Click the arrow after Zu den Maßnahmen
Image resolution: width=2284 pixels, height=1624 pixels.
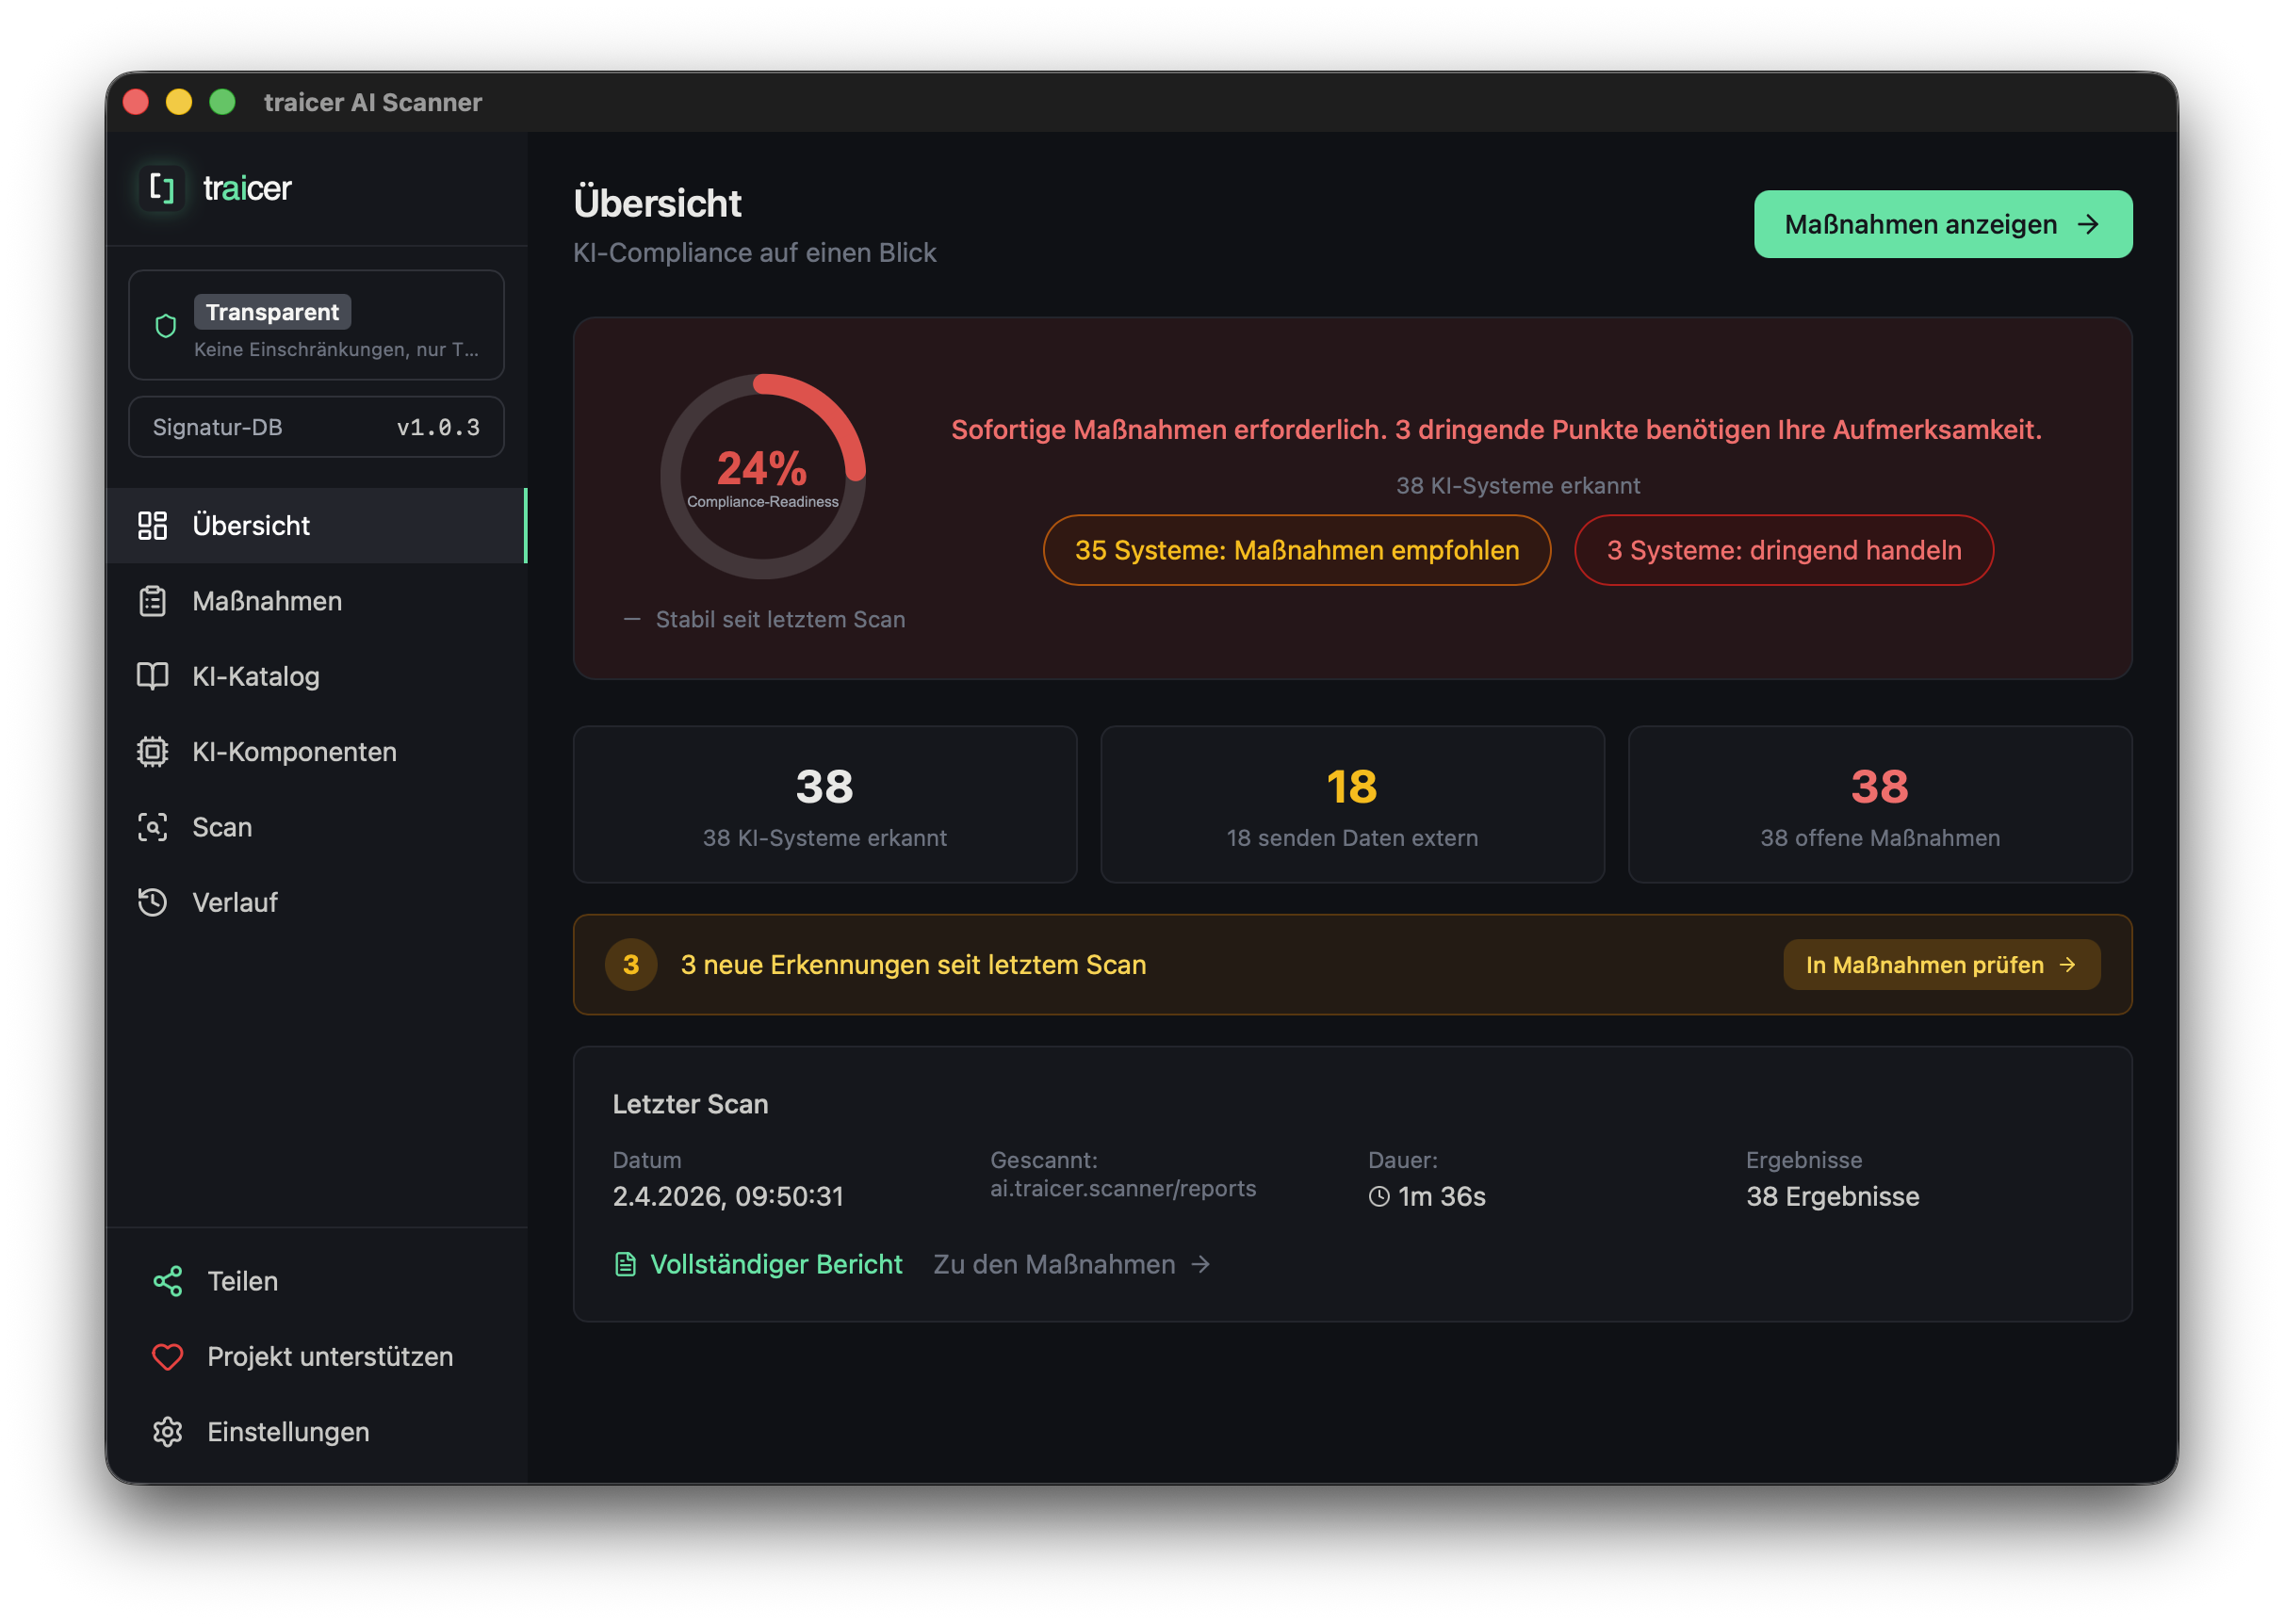1201,1264
